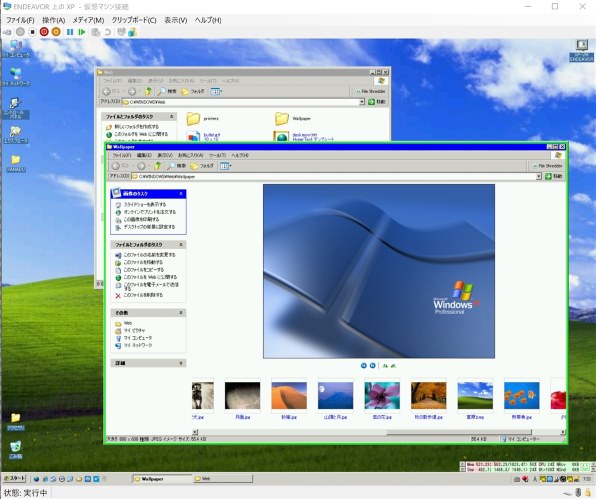Screen dimensions: 596x499
Task: Click the rotate clockwise icon under preview
Action: click(x=385, y=366)
